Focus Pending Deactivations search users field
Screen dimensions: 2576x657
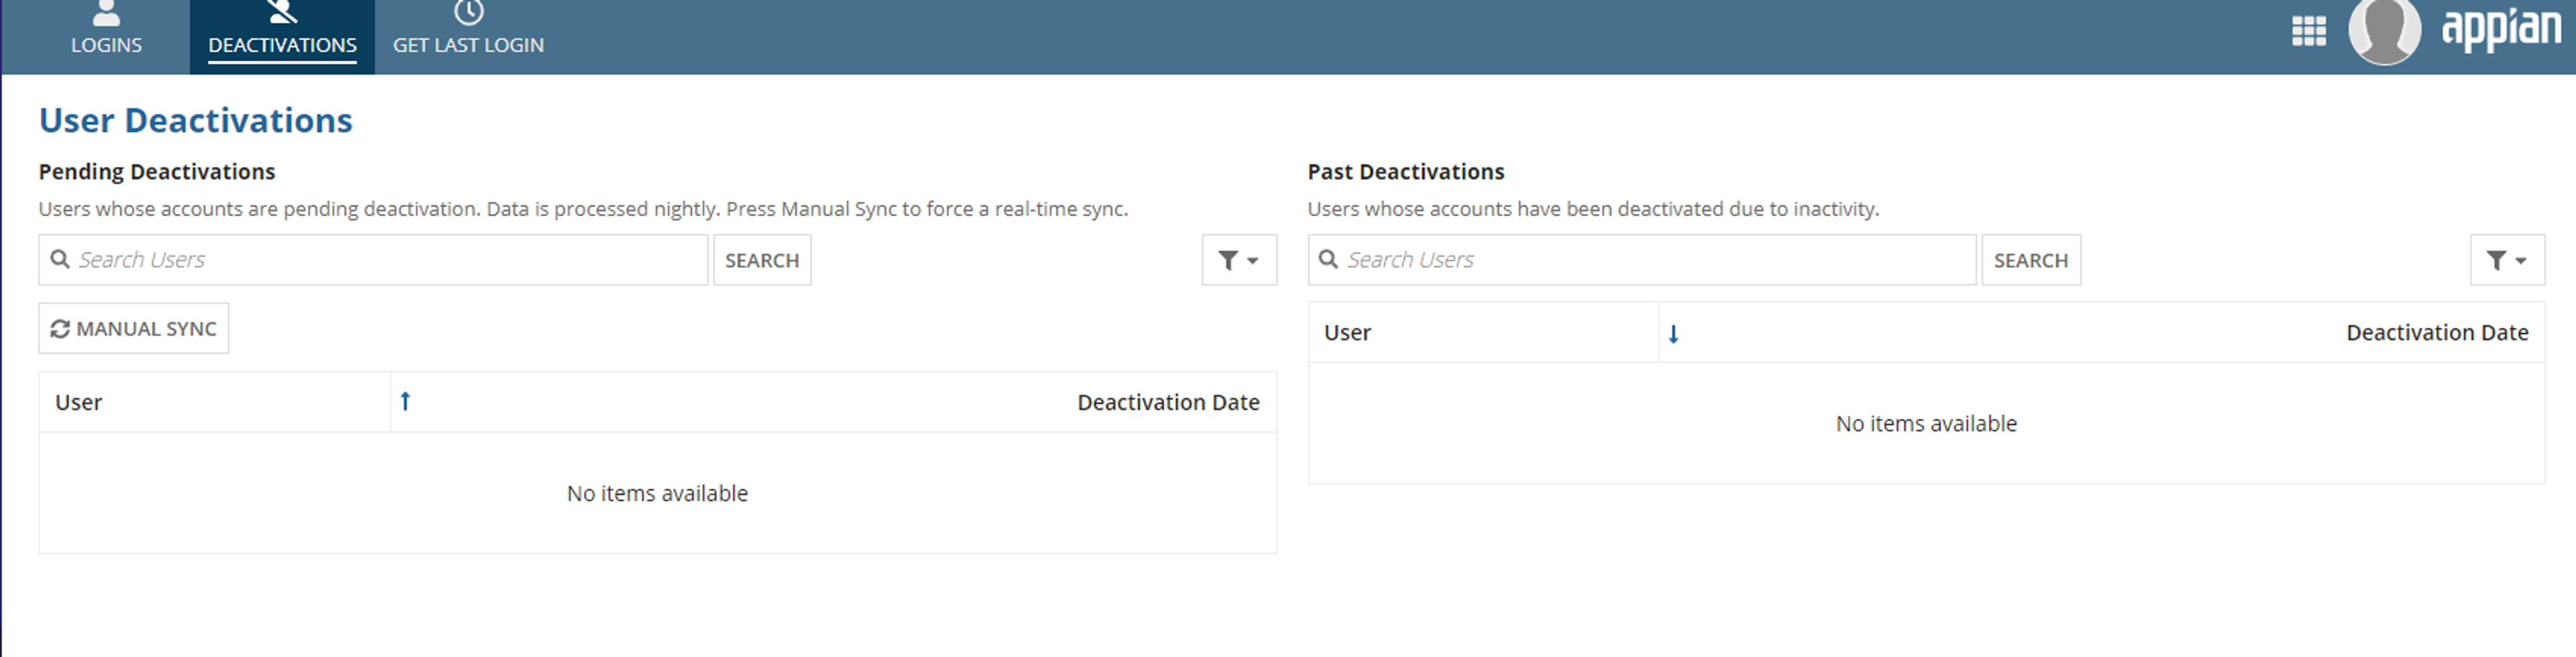[x=373, y=260]
